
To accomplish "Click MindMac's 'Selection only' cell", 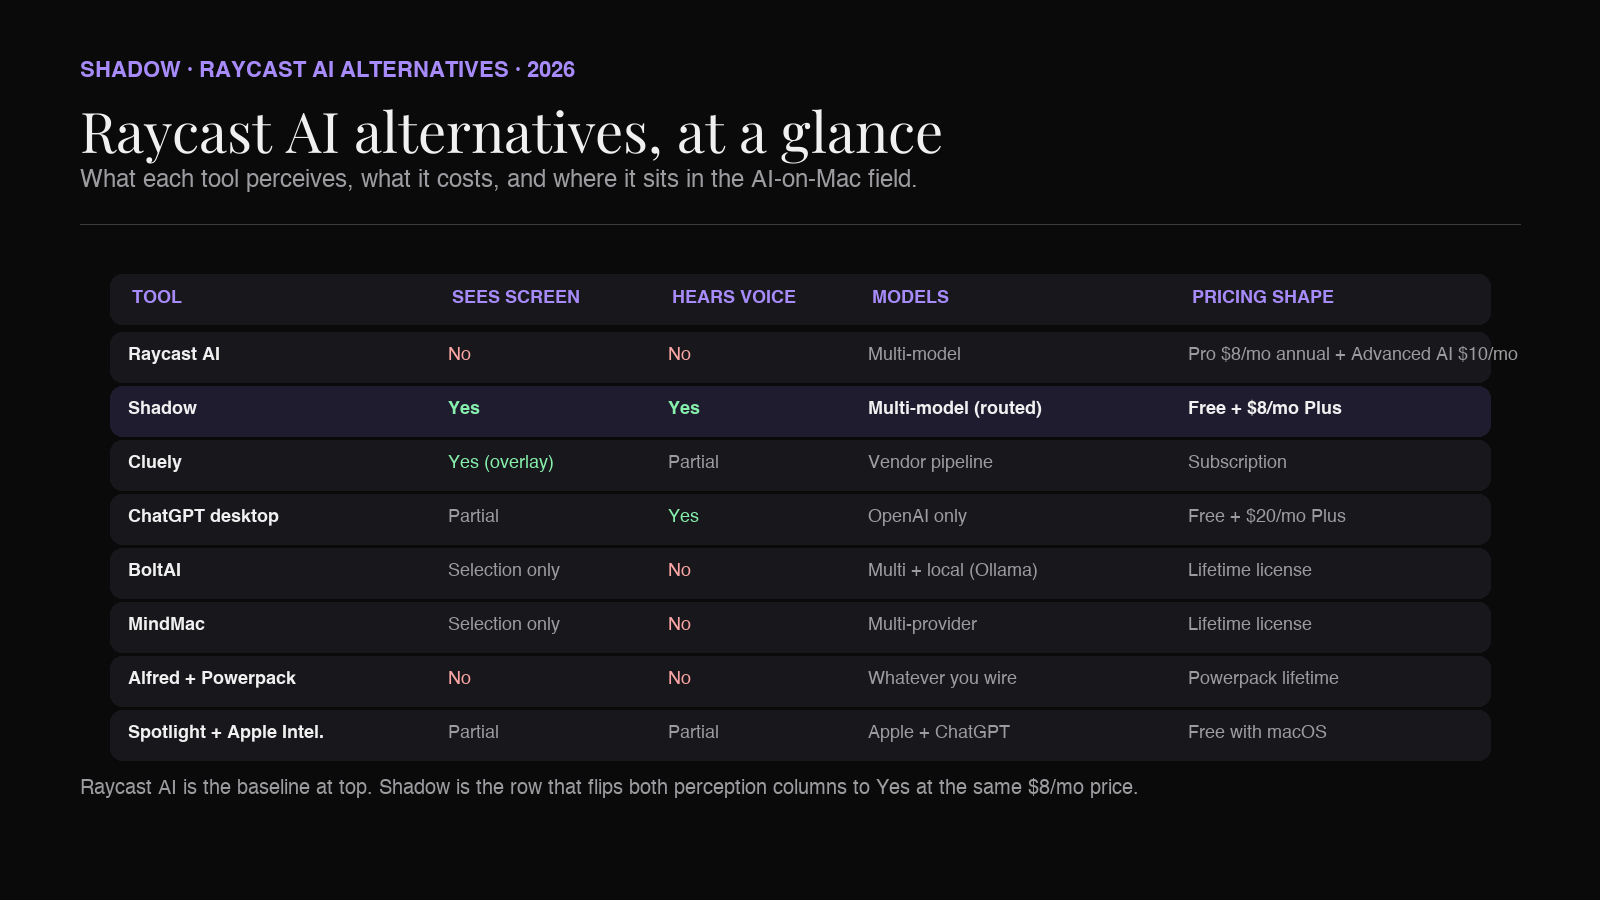I will click(x=504, y=624).
